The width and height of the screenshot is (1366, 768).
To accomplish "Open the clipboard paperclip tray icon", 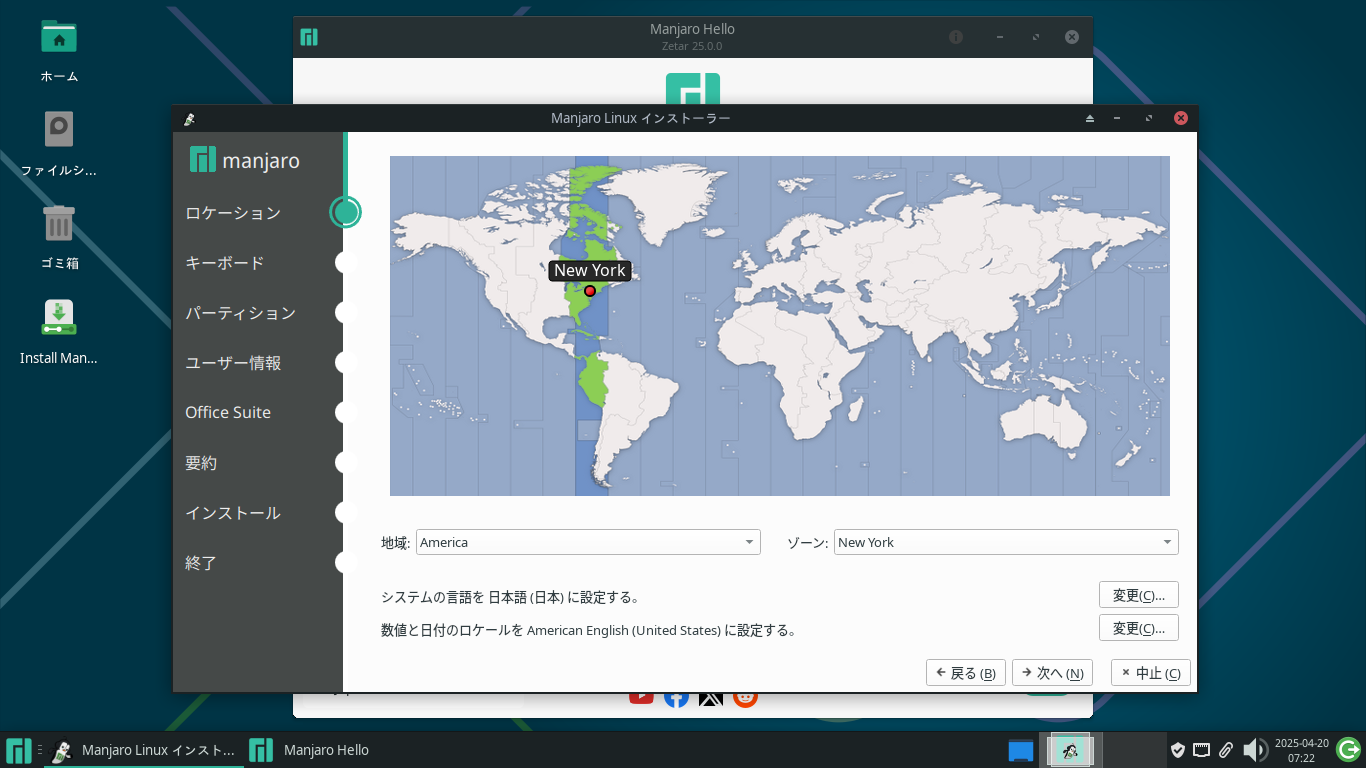I will click(1226, 750).
